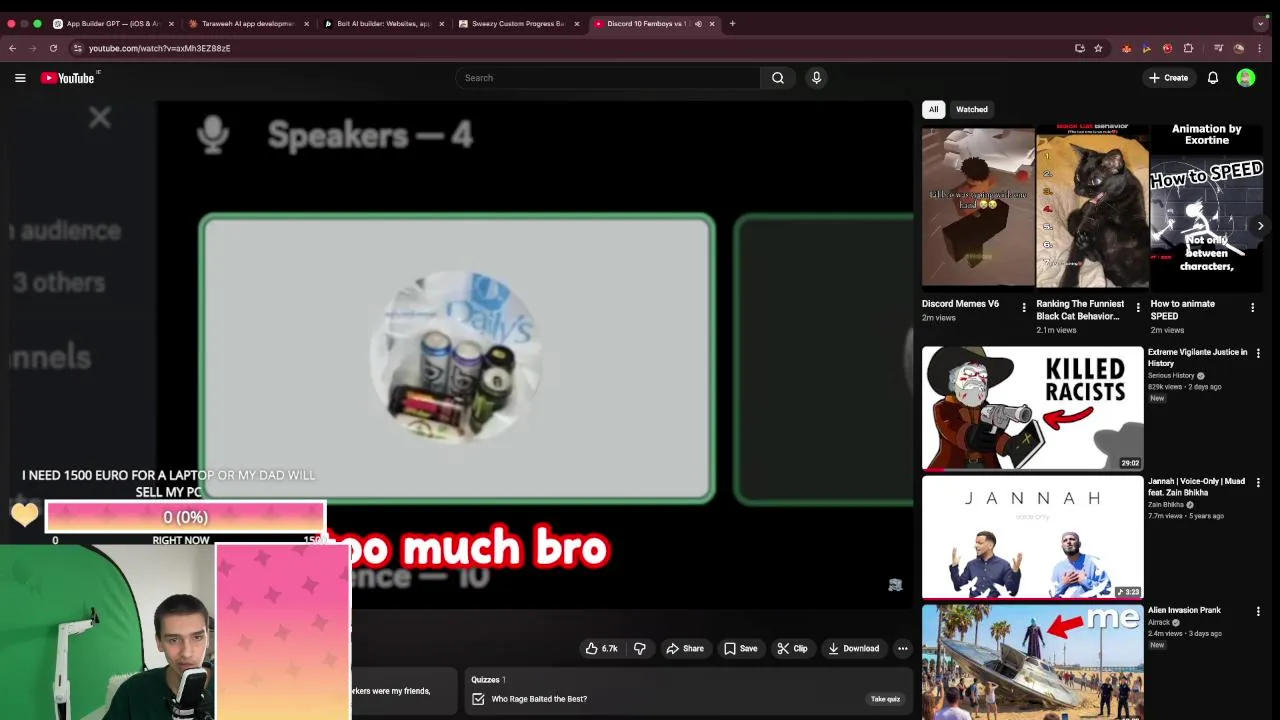Image resolution: width=1280 pixels, height=720 pixels.
Task: Like the video with 6.7k likes
Action: click(x=602, y=648)
